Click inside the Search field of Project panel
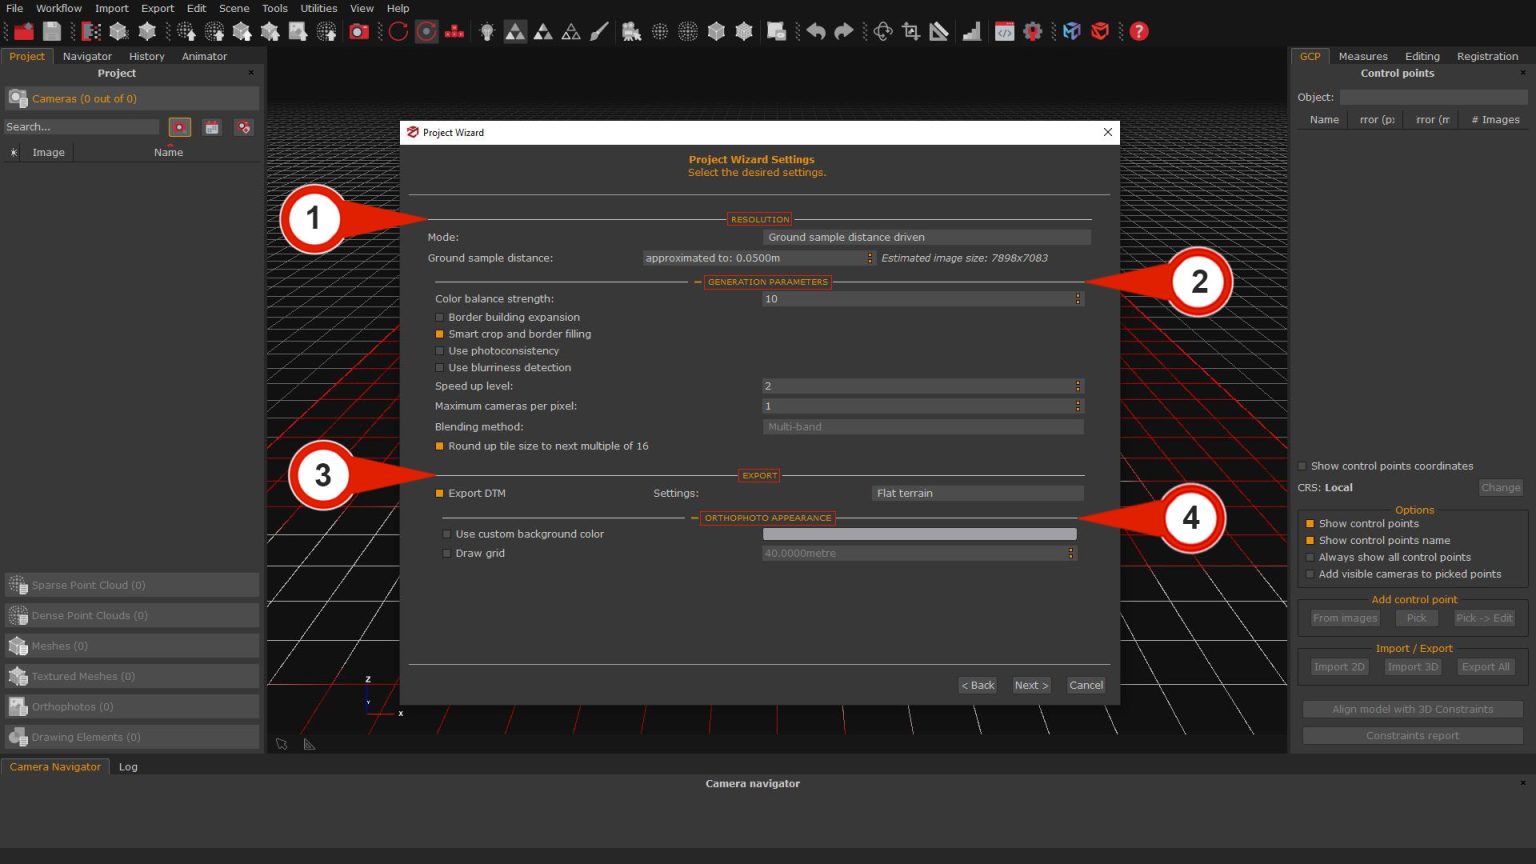The image size is (1536, 864). click(x=80, y=126)
